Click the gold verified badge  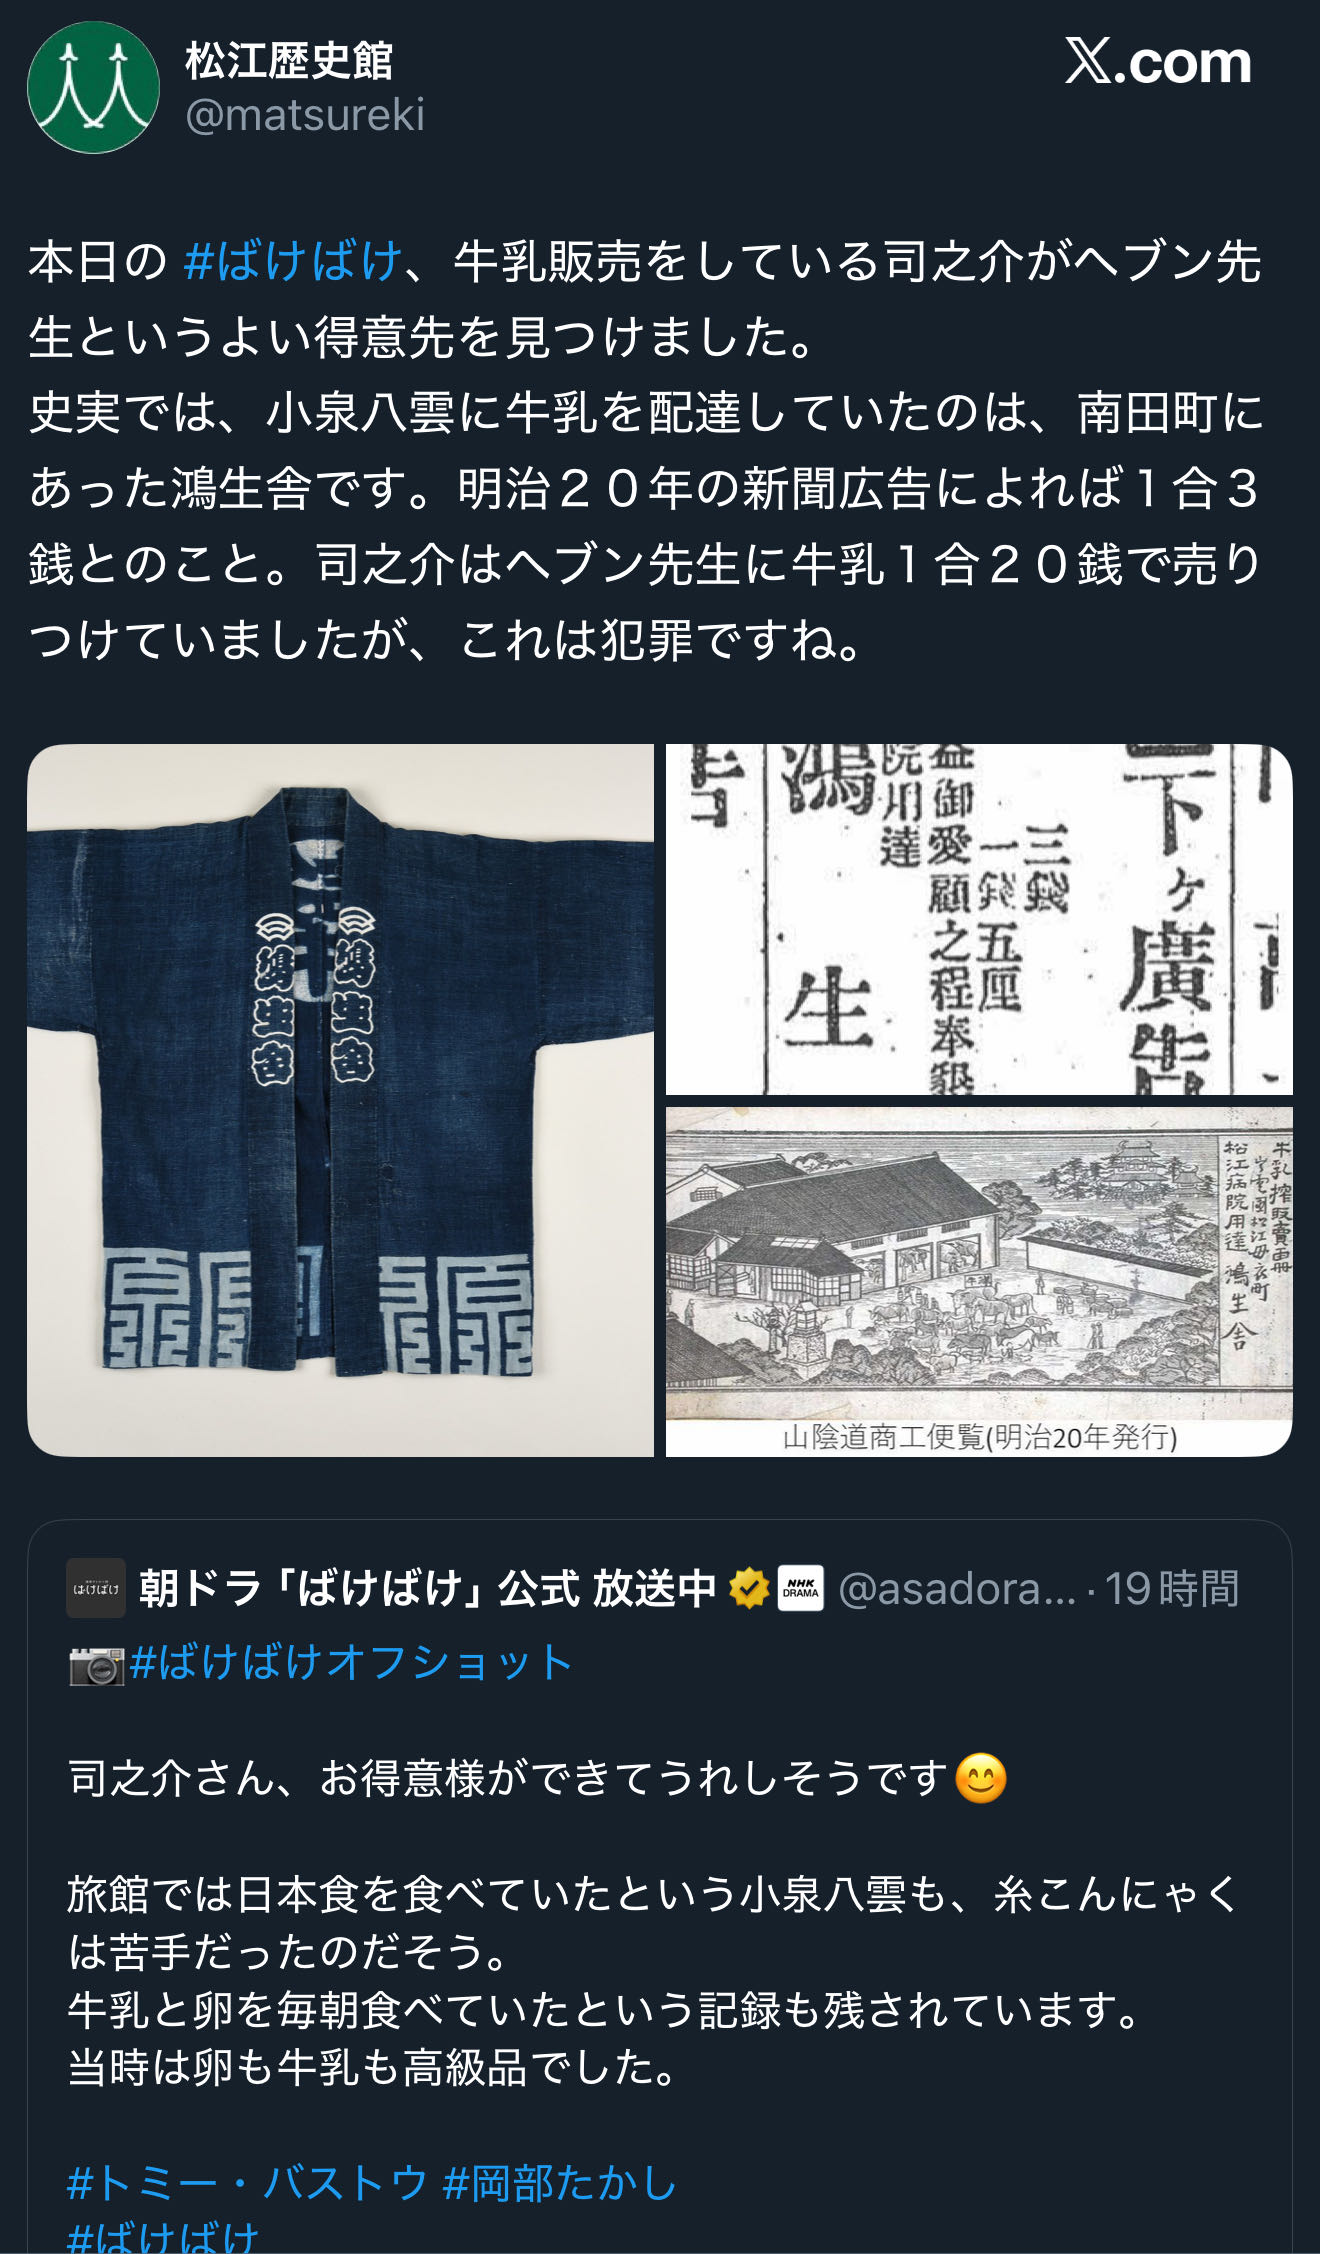(x=748, y=1588)
